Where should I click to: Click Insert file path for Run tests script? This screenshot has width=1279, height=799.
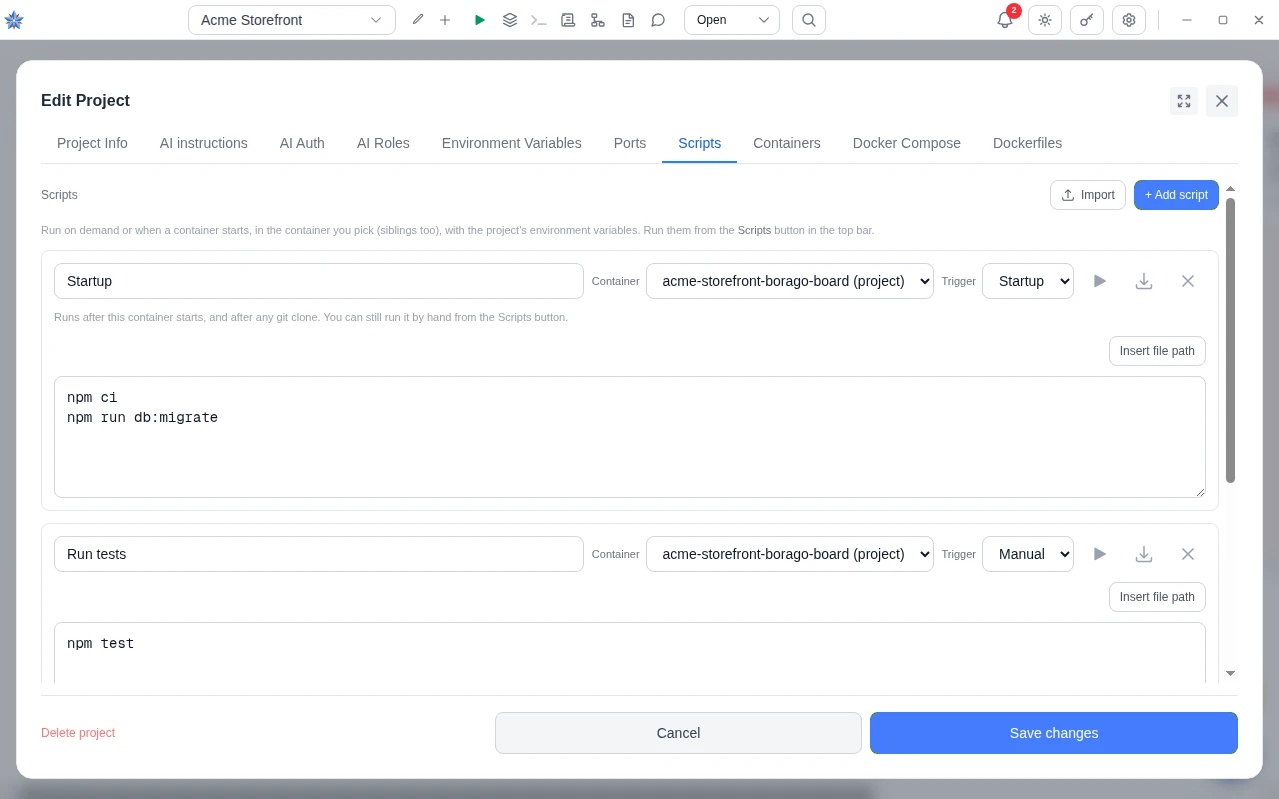coord(1157,597)
